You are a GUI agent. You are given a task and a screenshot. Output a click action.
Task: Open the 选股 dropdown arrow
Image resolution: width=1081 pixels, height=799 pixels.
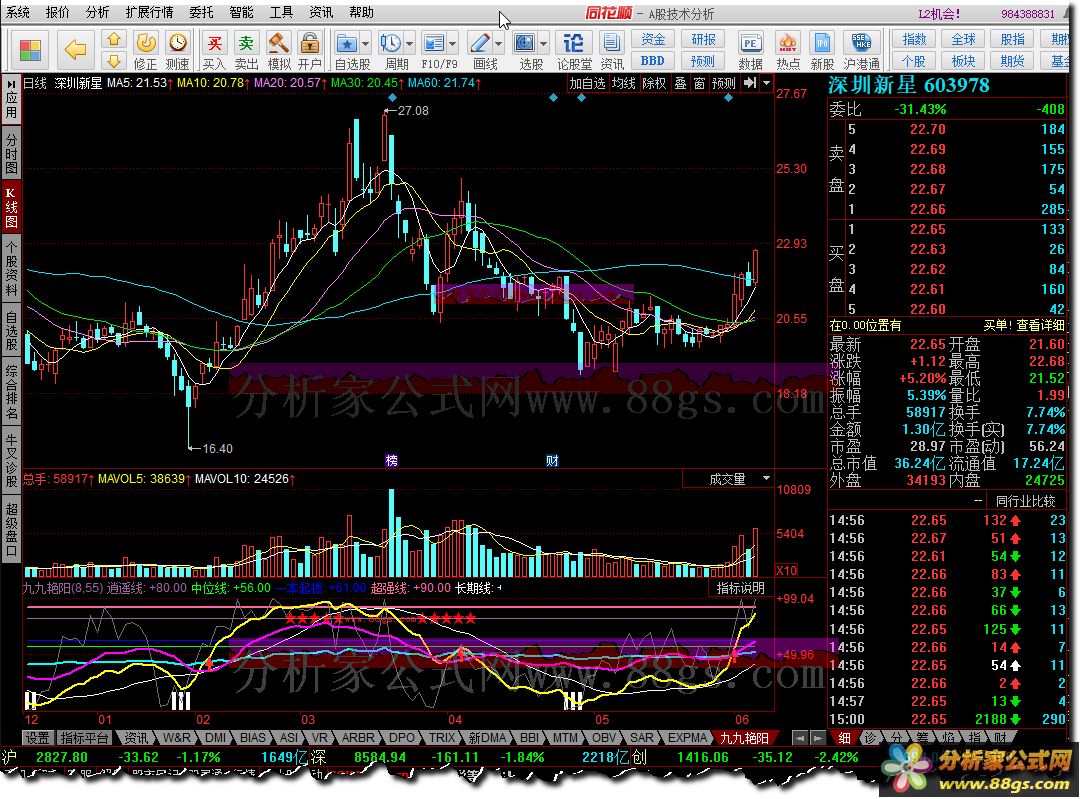[x=544, y=44]
